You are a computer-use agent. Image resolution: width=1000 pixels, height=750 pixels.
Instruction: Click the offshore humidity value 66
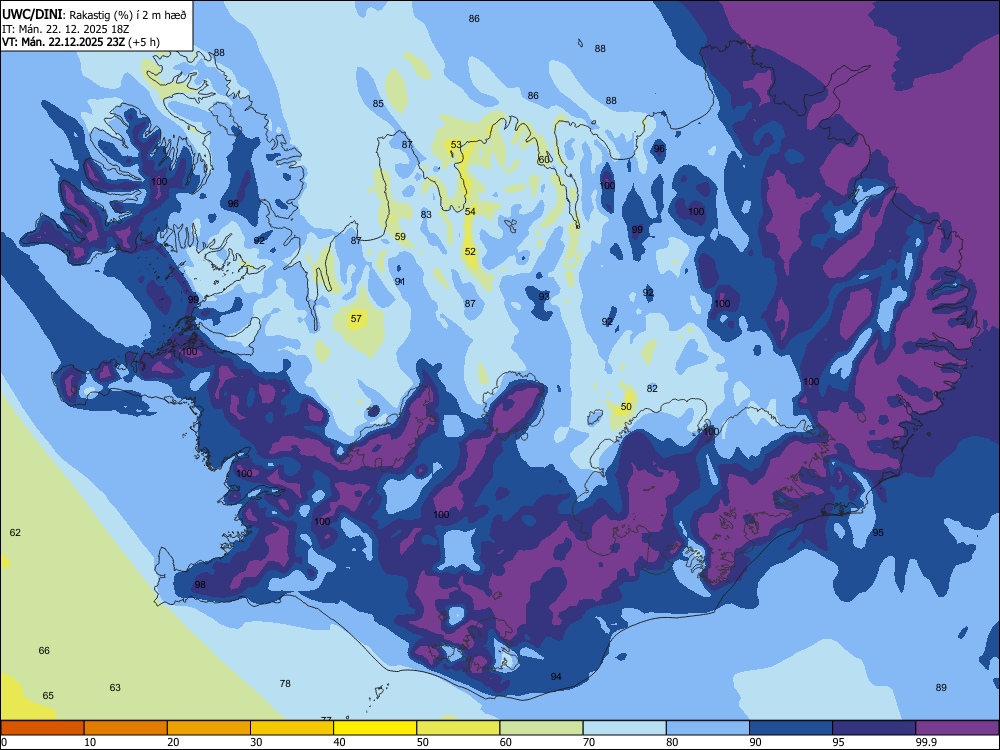pos(44,651)
